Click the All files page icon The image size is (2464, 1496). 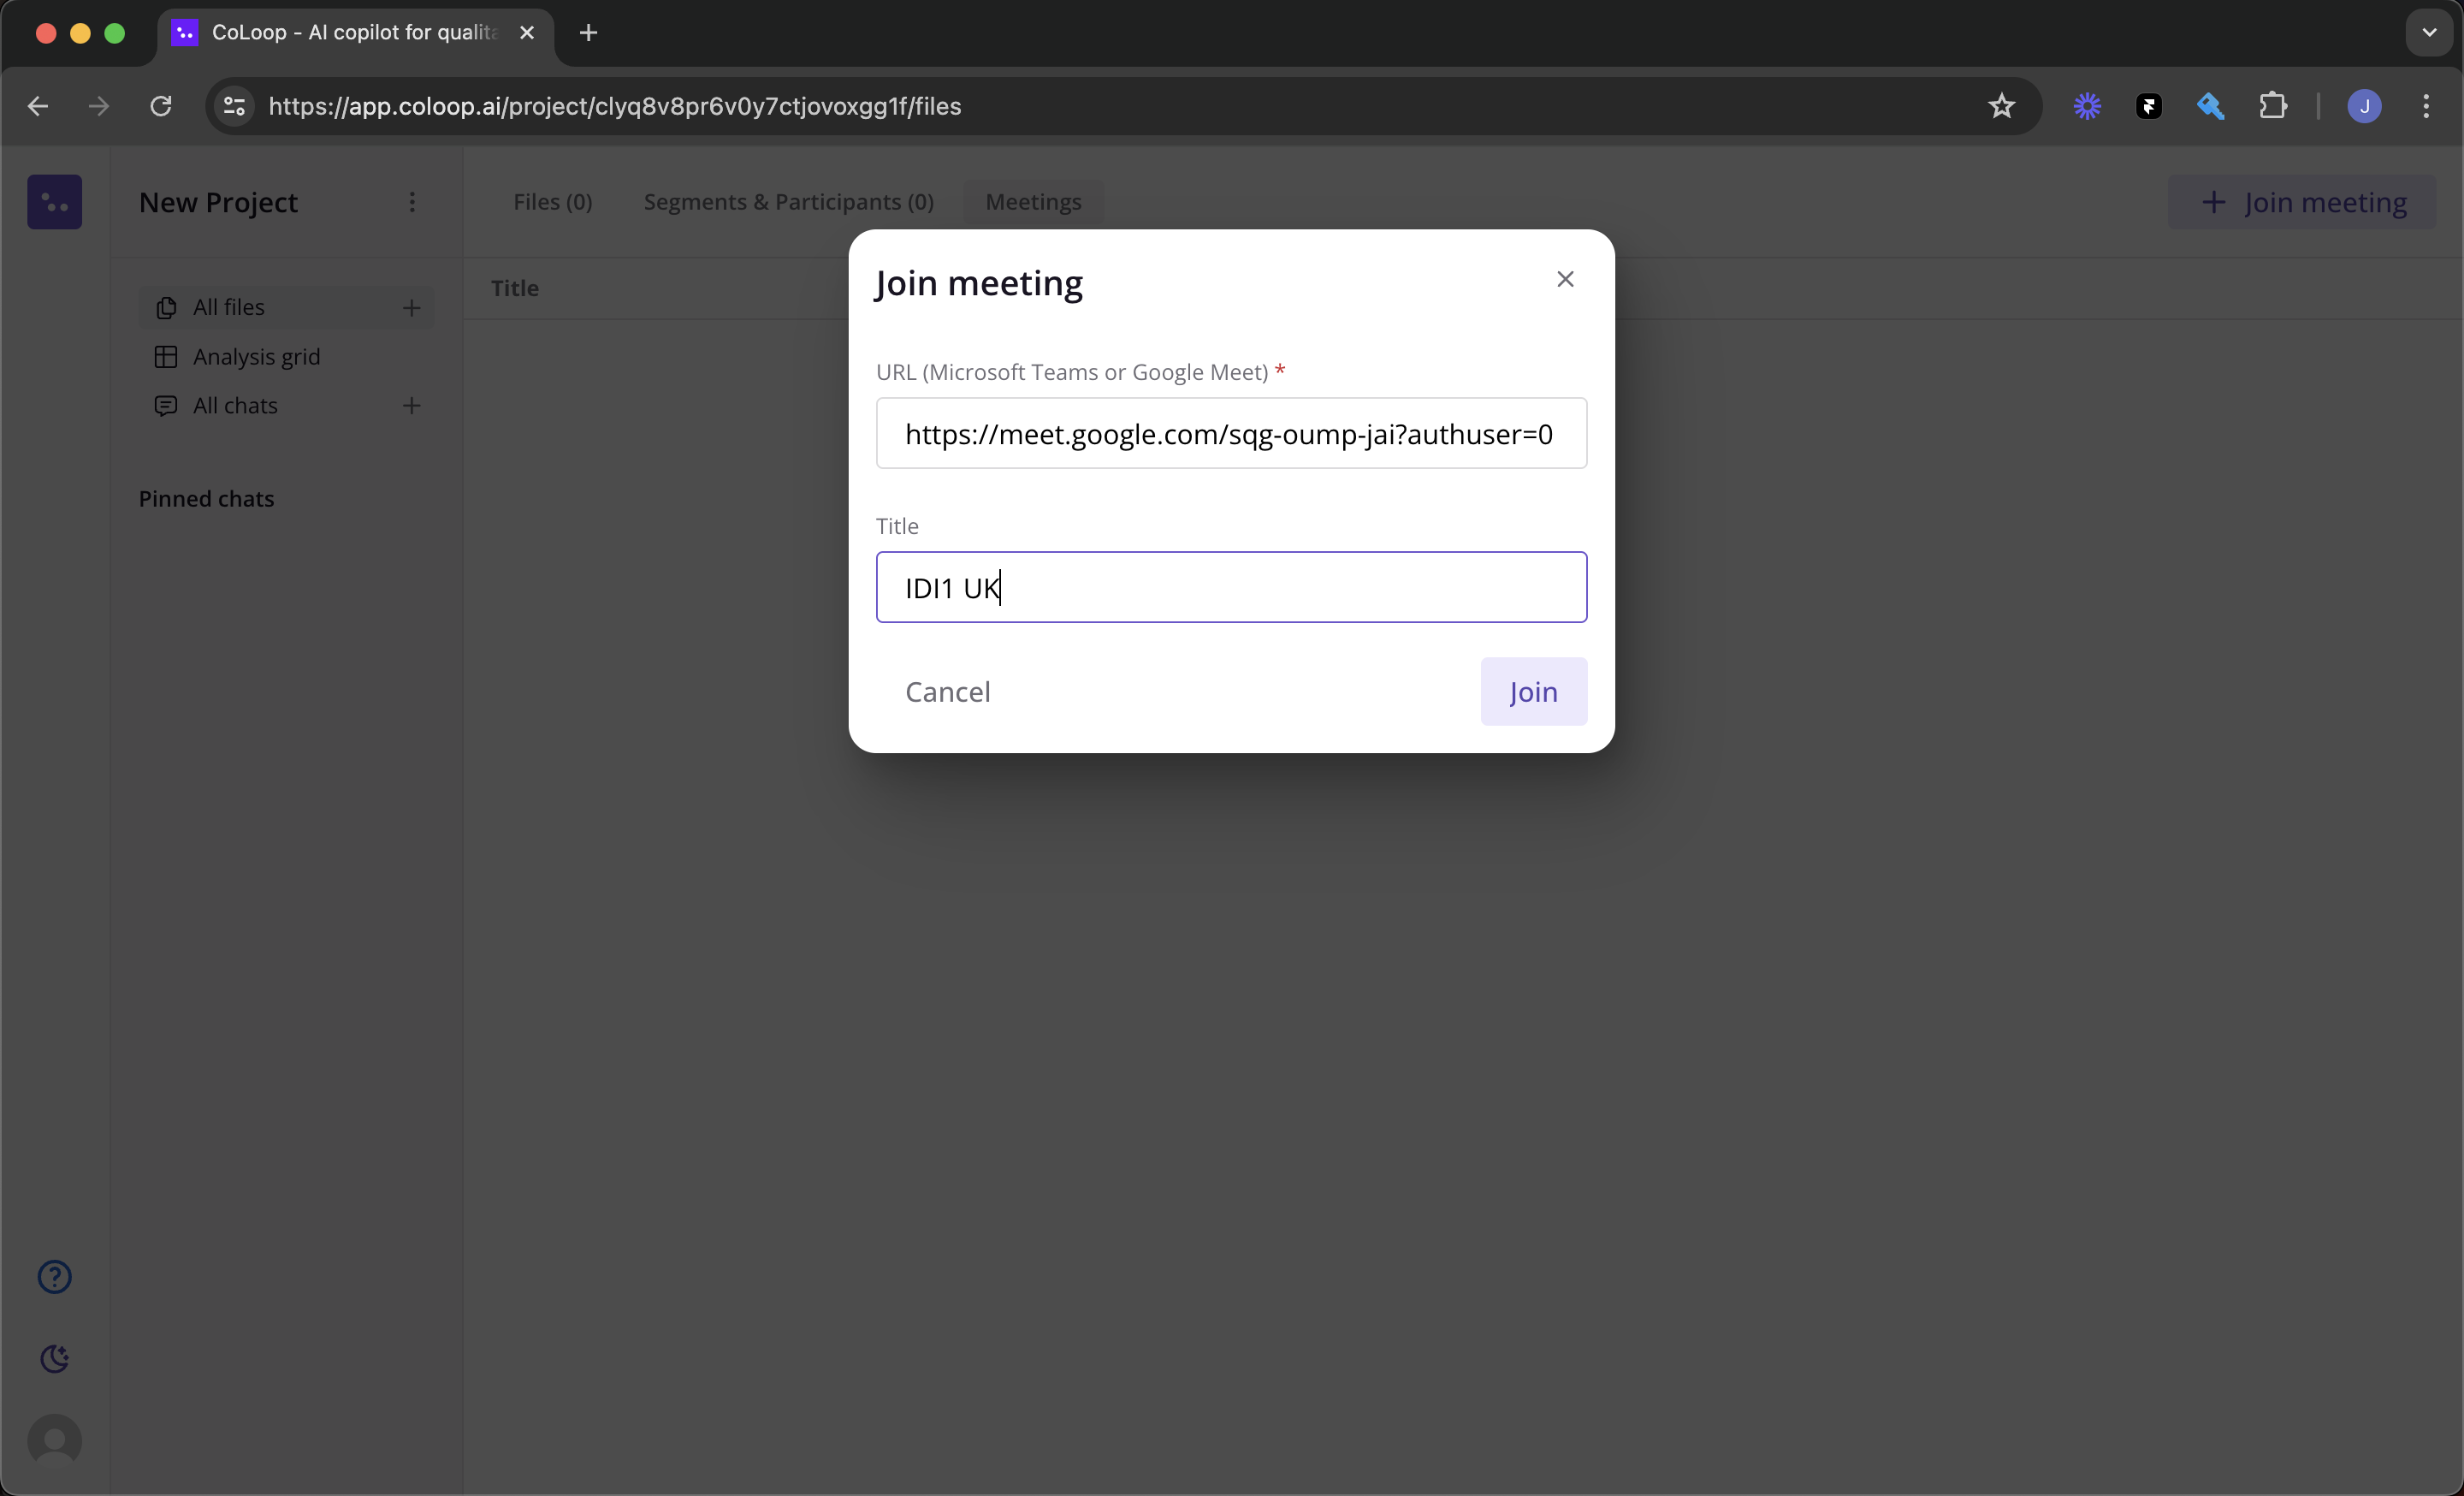166,308
